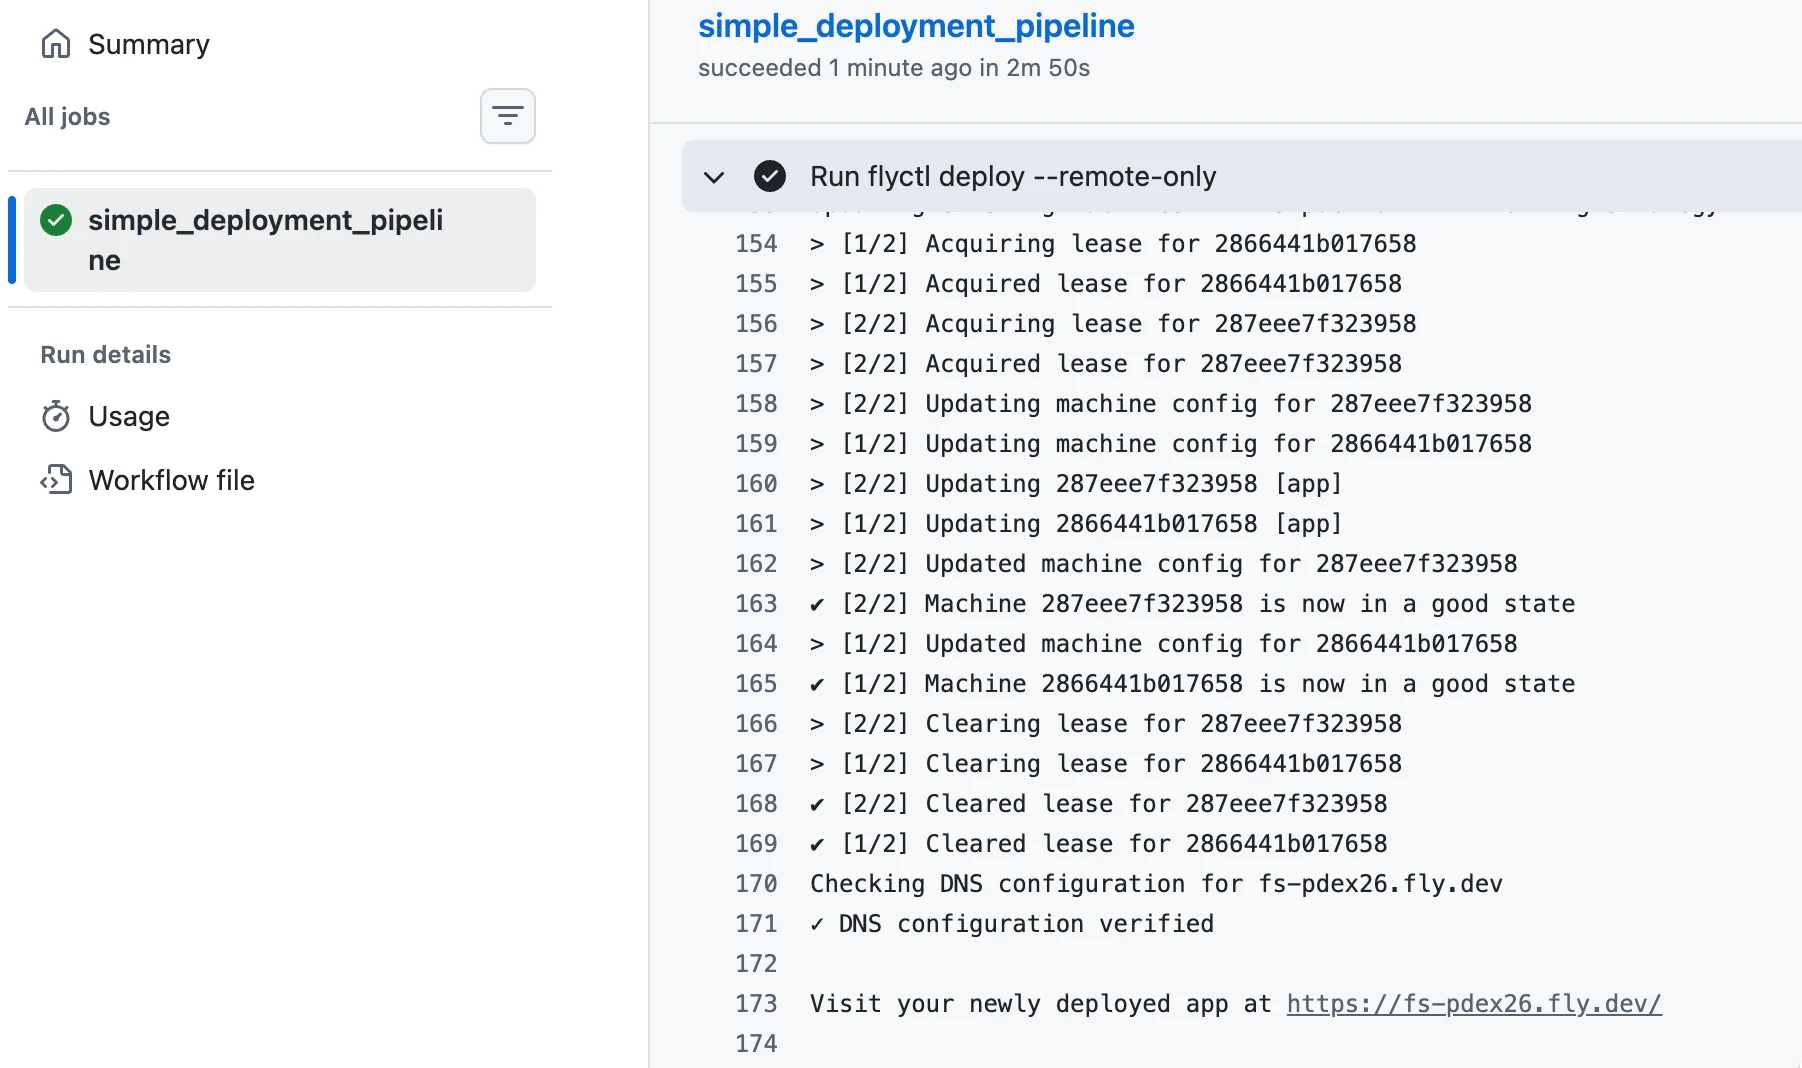Click 'Machine 287eee7f323958 is now in a good state'
This screenshot has height=1068, width=1802.
(1250, 604)
